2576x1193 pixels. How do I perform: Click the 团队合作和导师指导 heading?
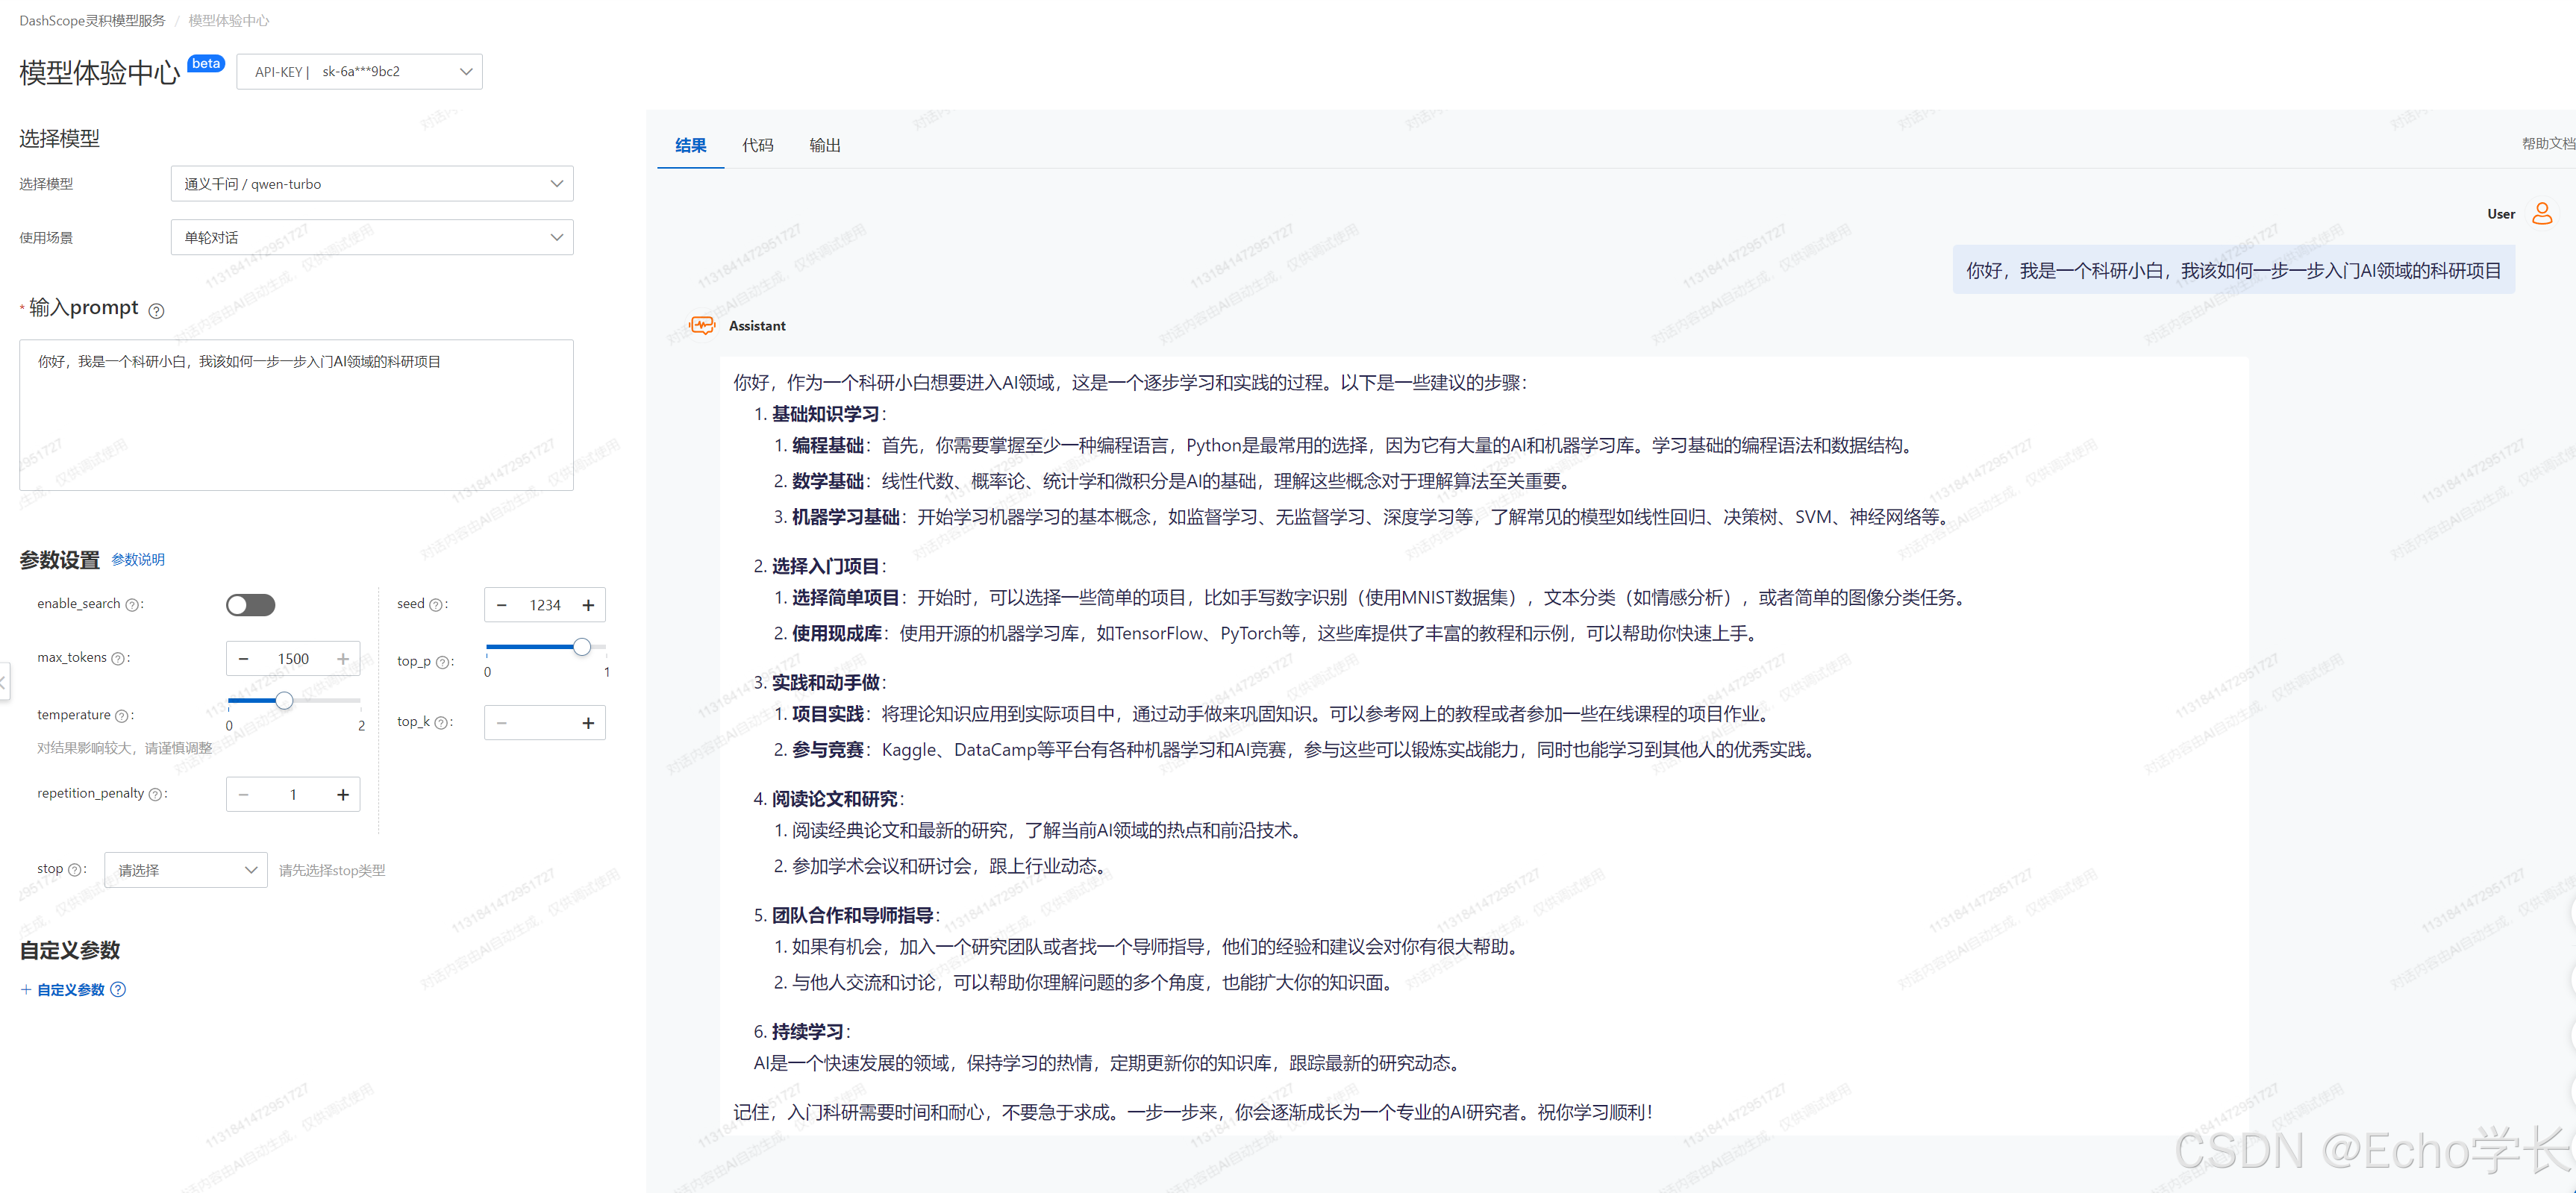pos(852,915)
